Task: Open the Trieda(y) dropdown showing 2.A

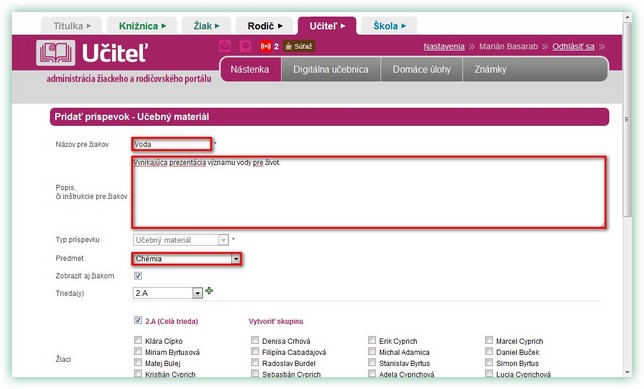Action: [x=168, y=293]
